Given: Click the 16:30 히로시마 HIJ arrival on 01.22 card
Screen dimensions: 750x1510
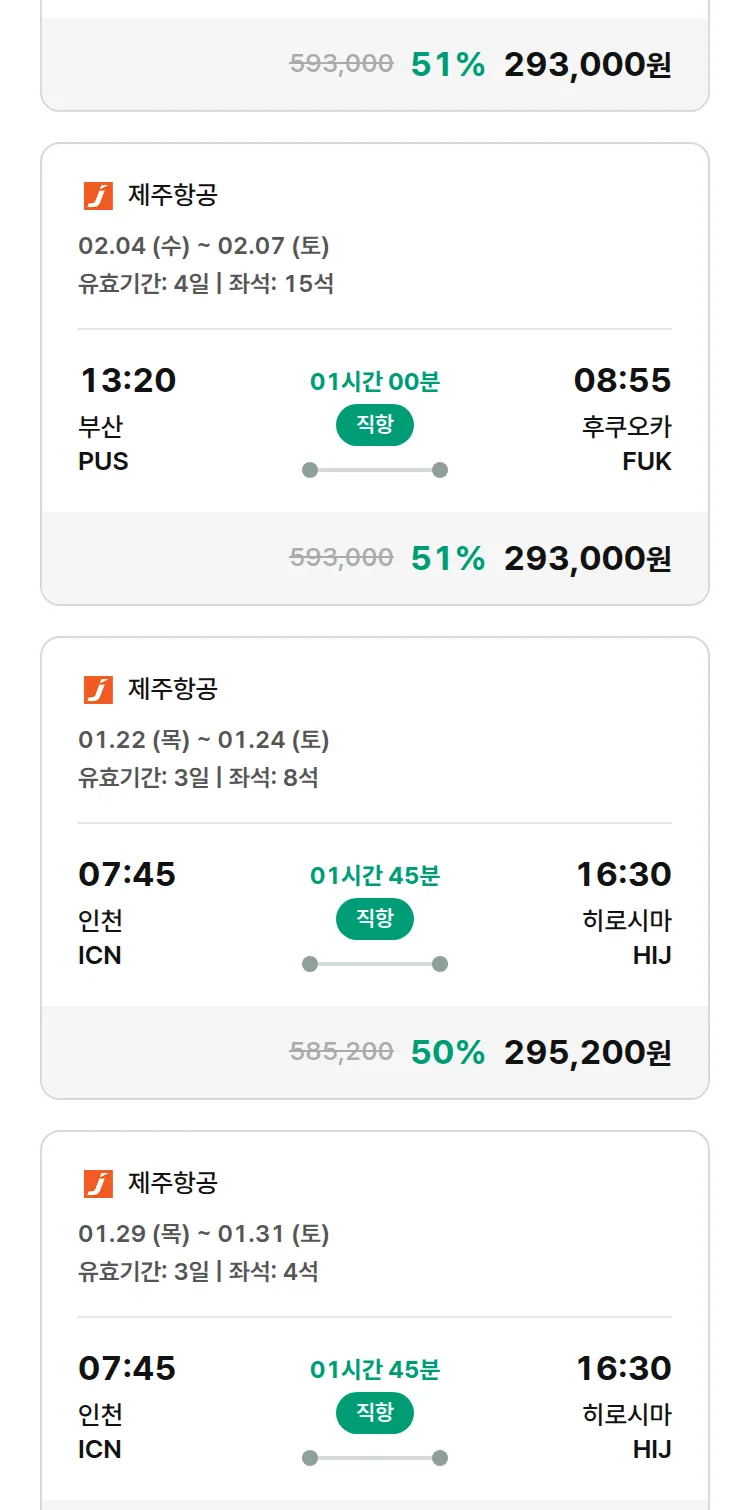Looking at the screenshot, I should pyautogui.click(x=624, y=912).
